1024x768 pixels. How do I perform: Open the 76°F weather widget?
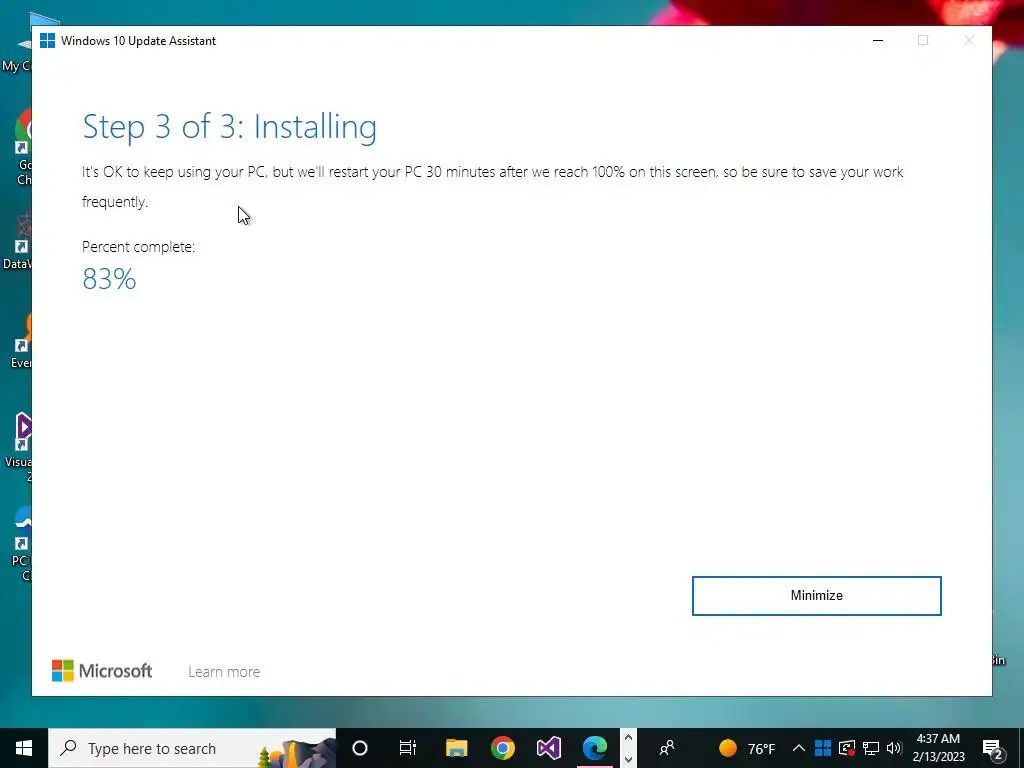[x=747, y=748]
